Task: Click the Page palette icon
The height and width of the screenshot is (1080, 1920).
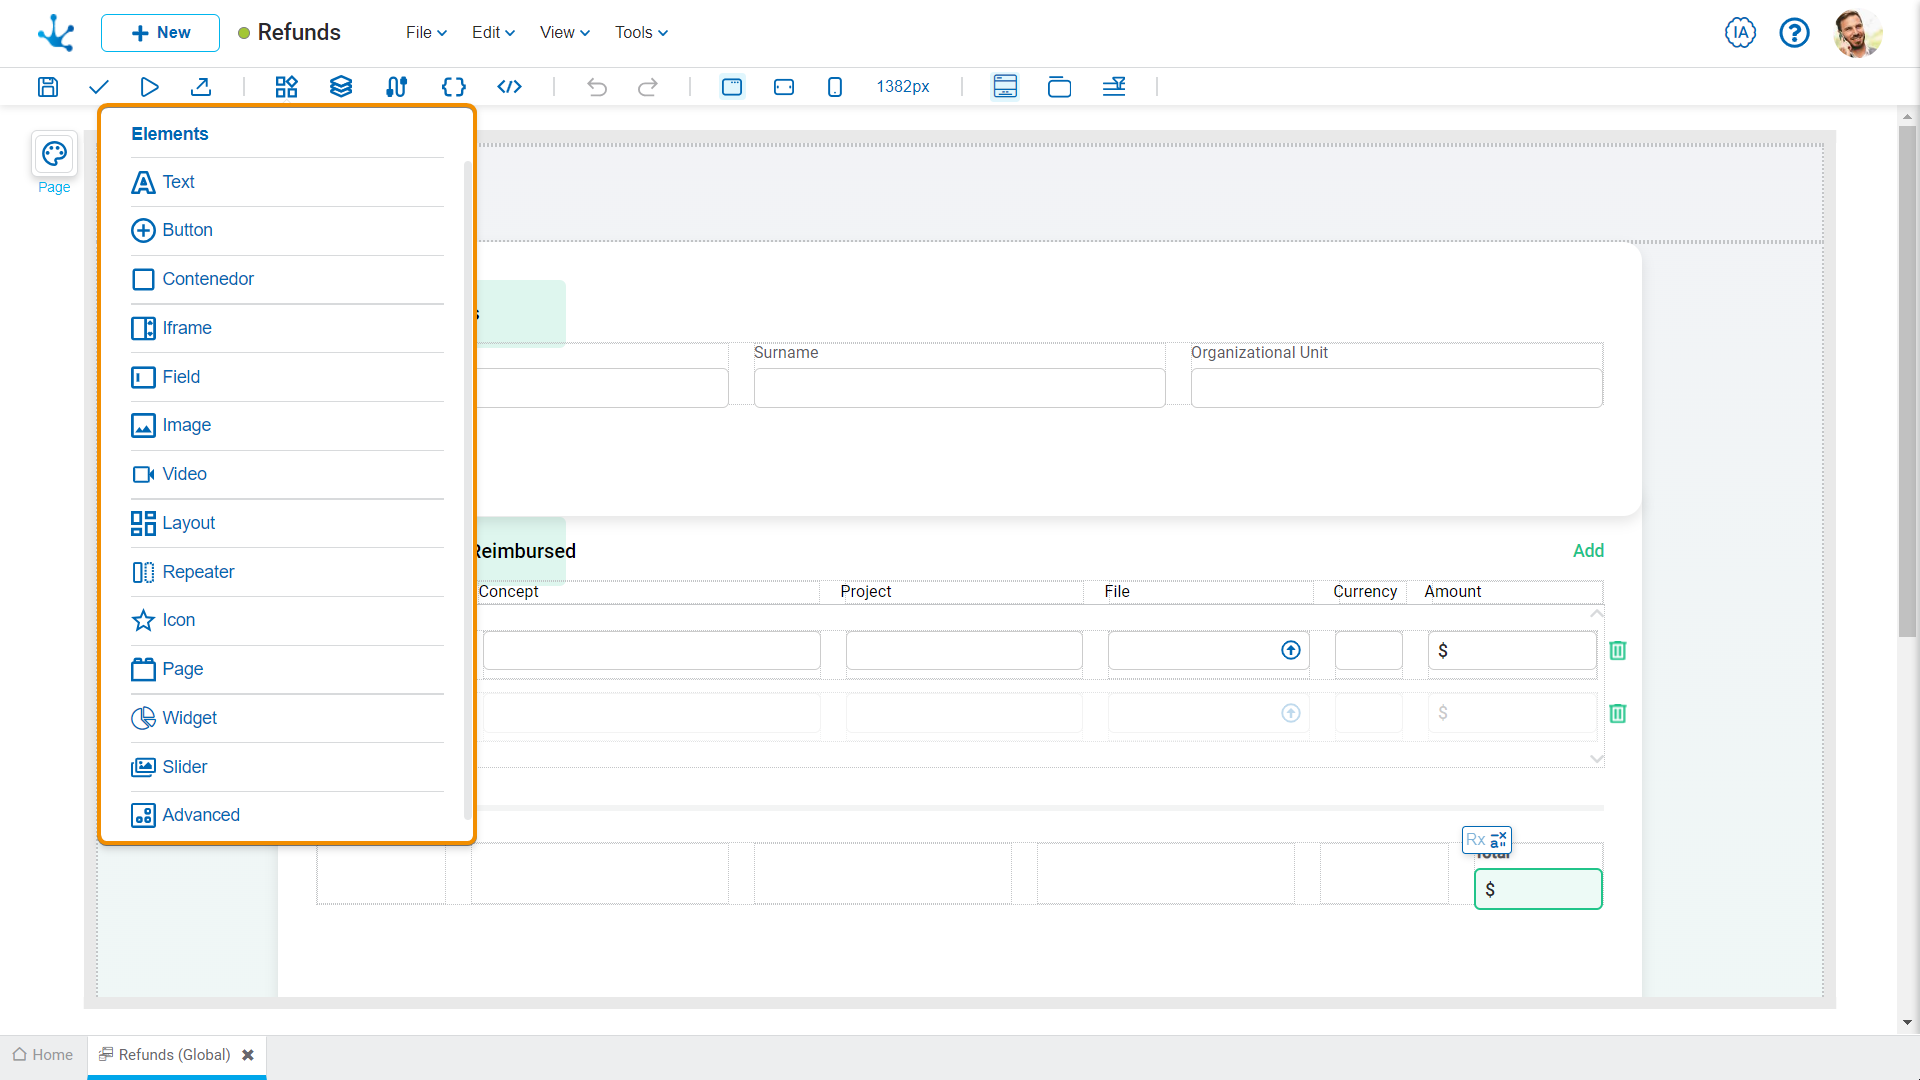Action: [54, 154]
